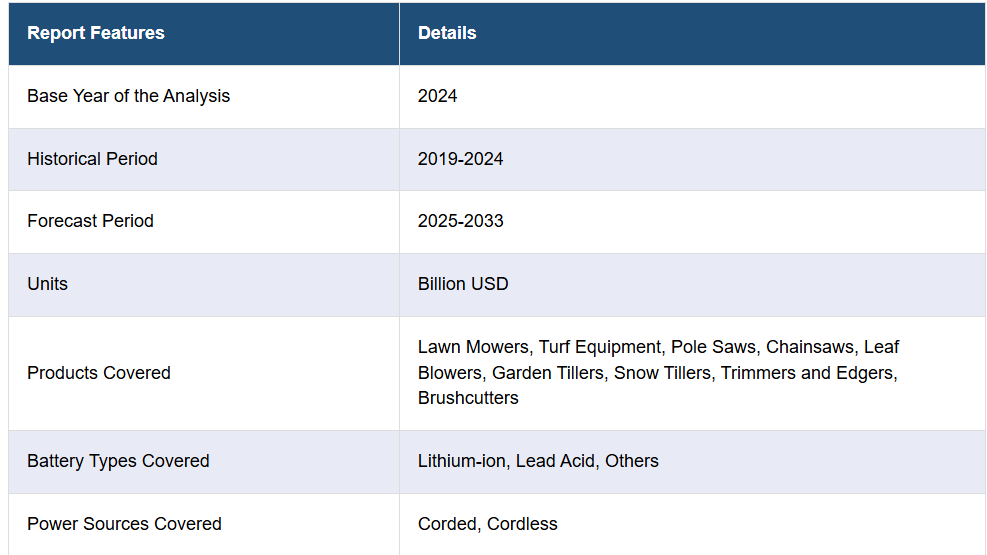Select the Battery Types Covered label
Viewport: 987px width, 555px height.
118,461
